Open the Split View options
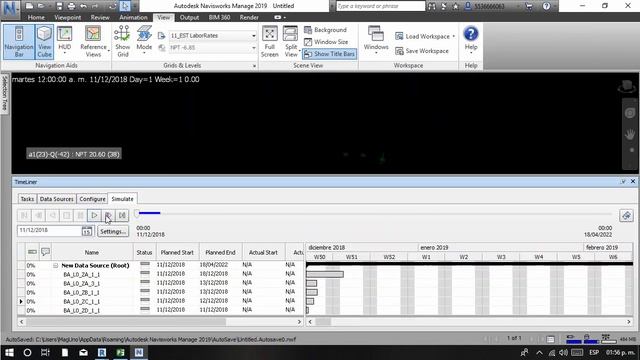 (291, 42)
